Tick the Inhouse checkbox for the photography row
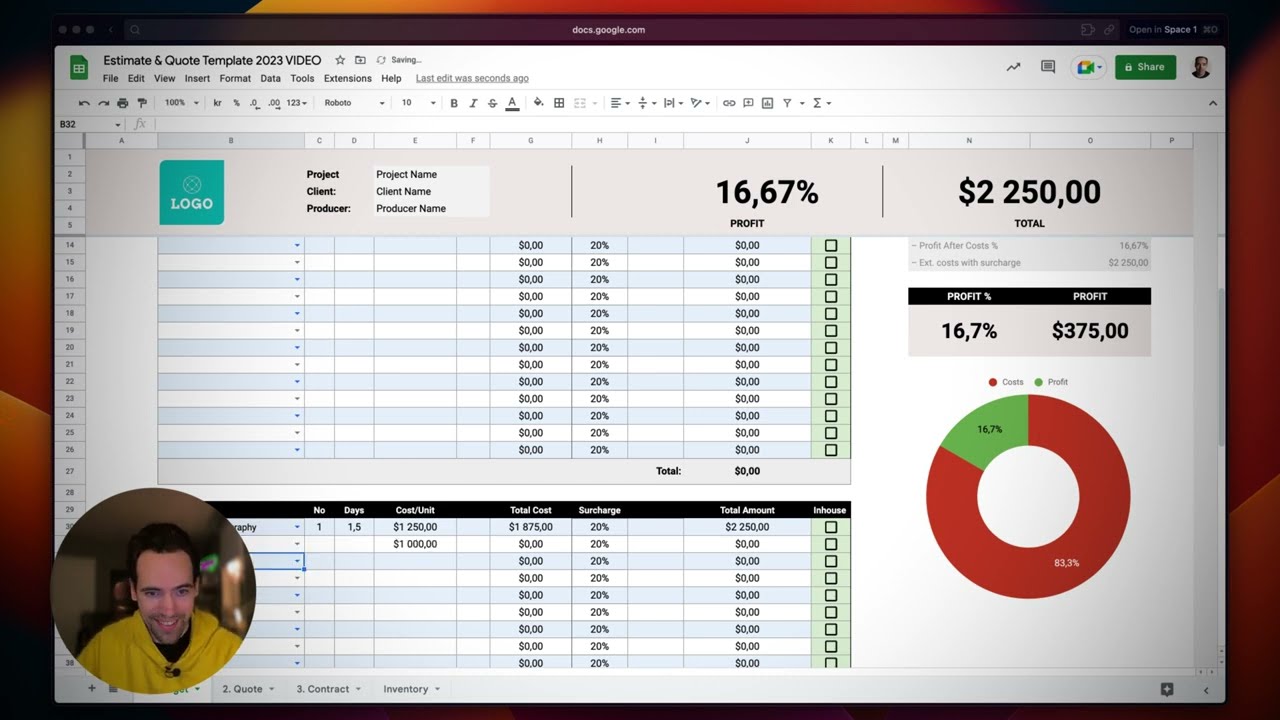The width and height of the screenshot is (1280, 720). click(x=831, y=527)
